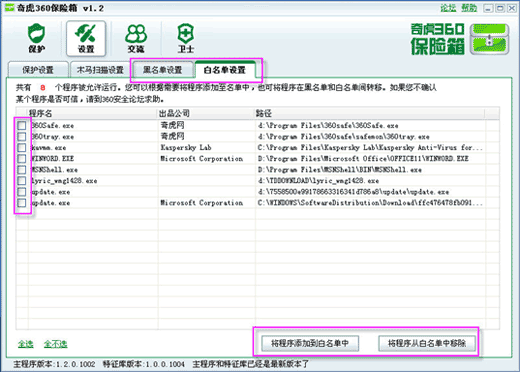The width and height of the screenshot is (520, 372).
Task: Select the MSNShell.exe program name
Action: click(x=54, y=170)
